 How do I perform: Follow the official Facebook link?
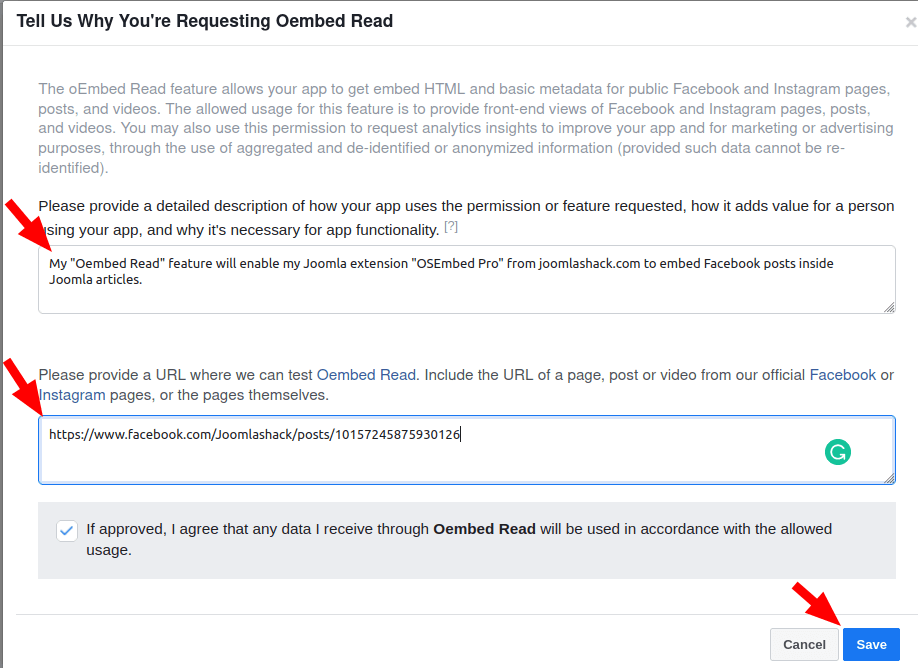(842, 375)
